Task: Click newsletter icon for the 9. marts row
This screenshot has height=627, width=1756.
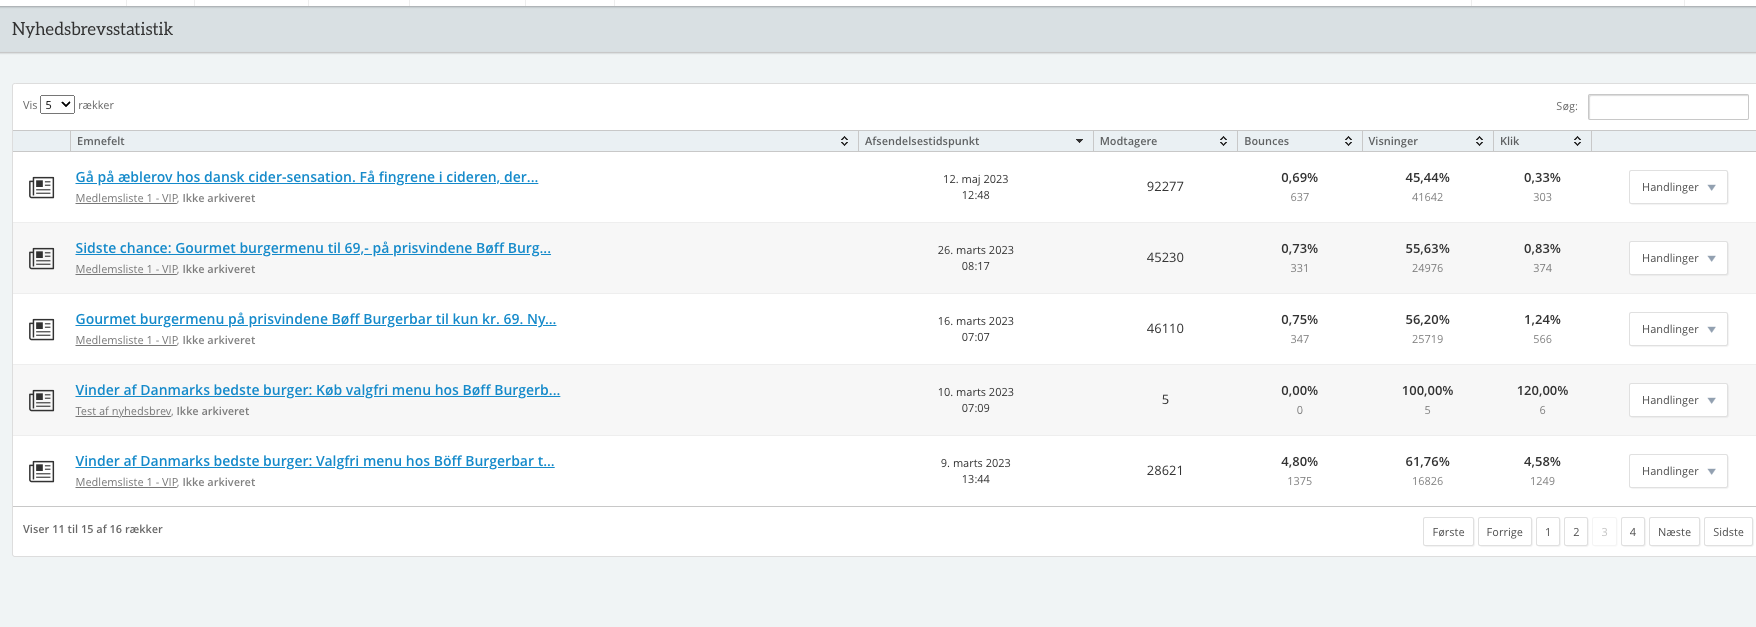Action: 41,471
